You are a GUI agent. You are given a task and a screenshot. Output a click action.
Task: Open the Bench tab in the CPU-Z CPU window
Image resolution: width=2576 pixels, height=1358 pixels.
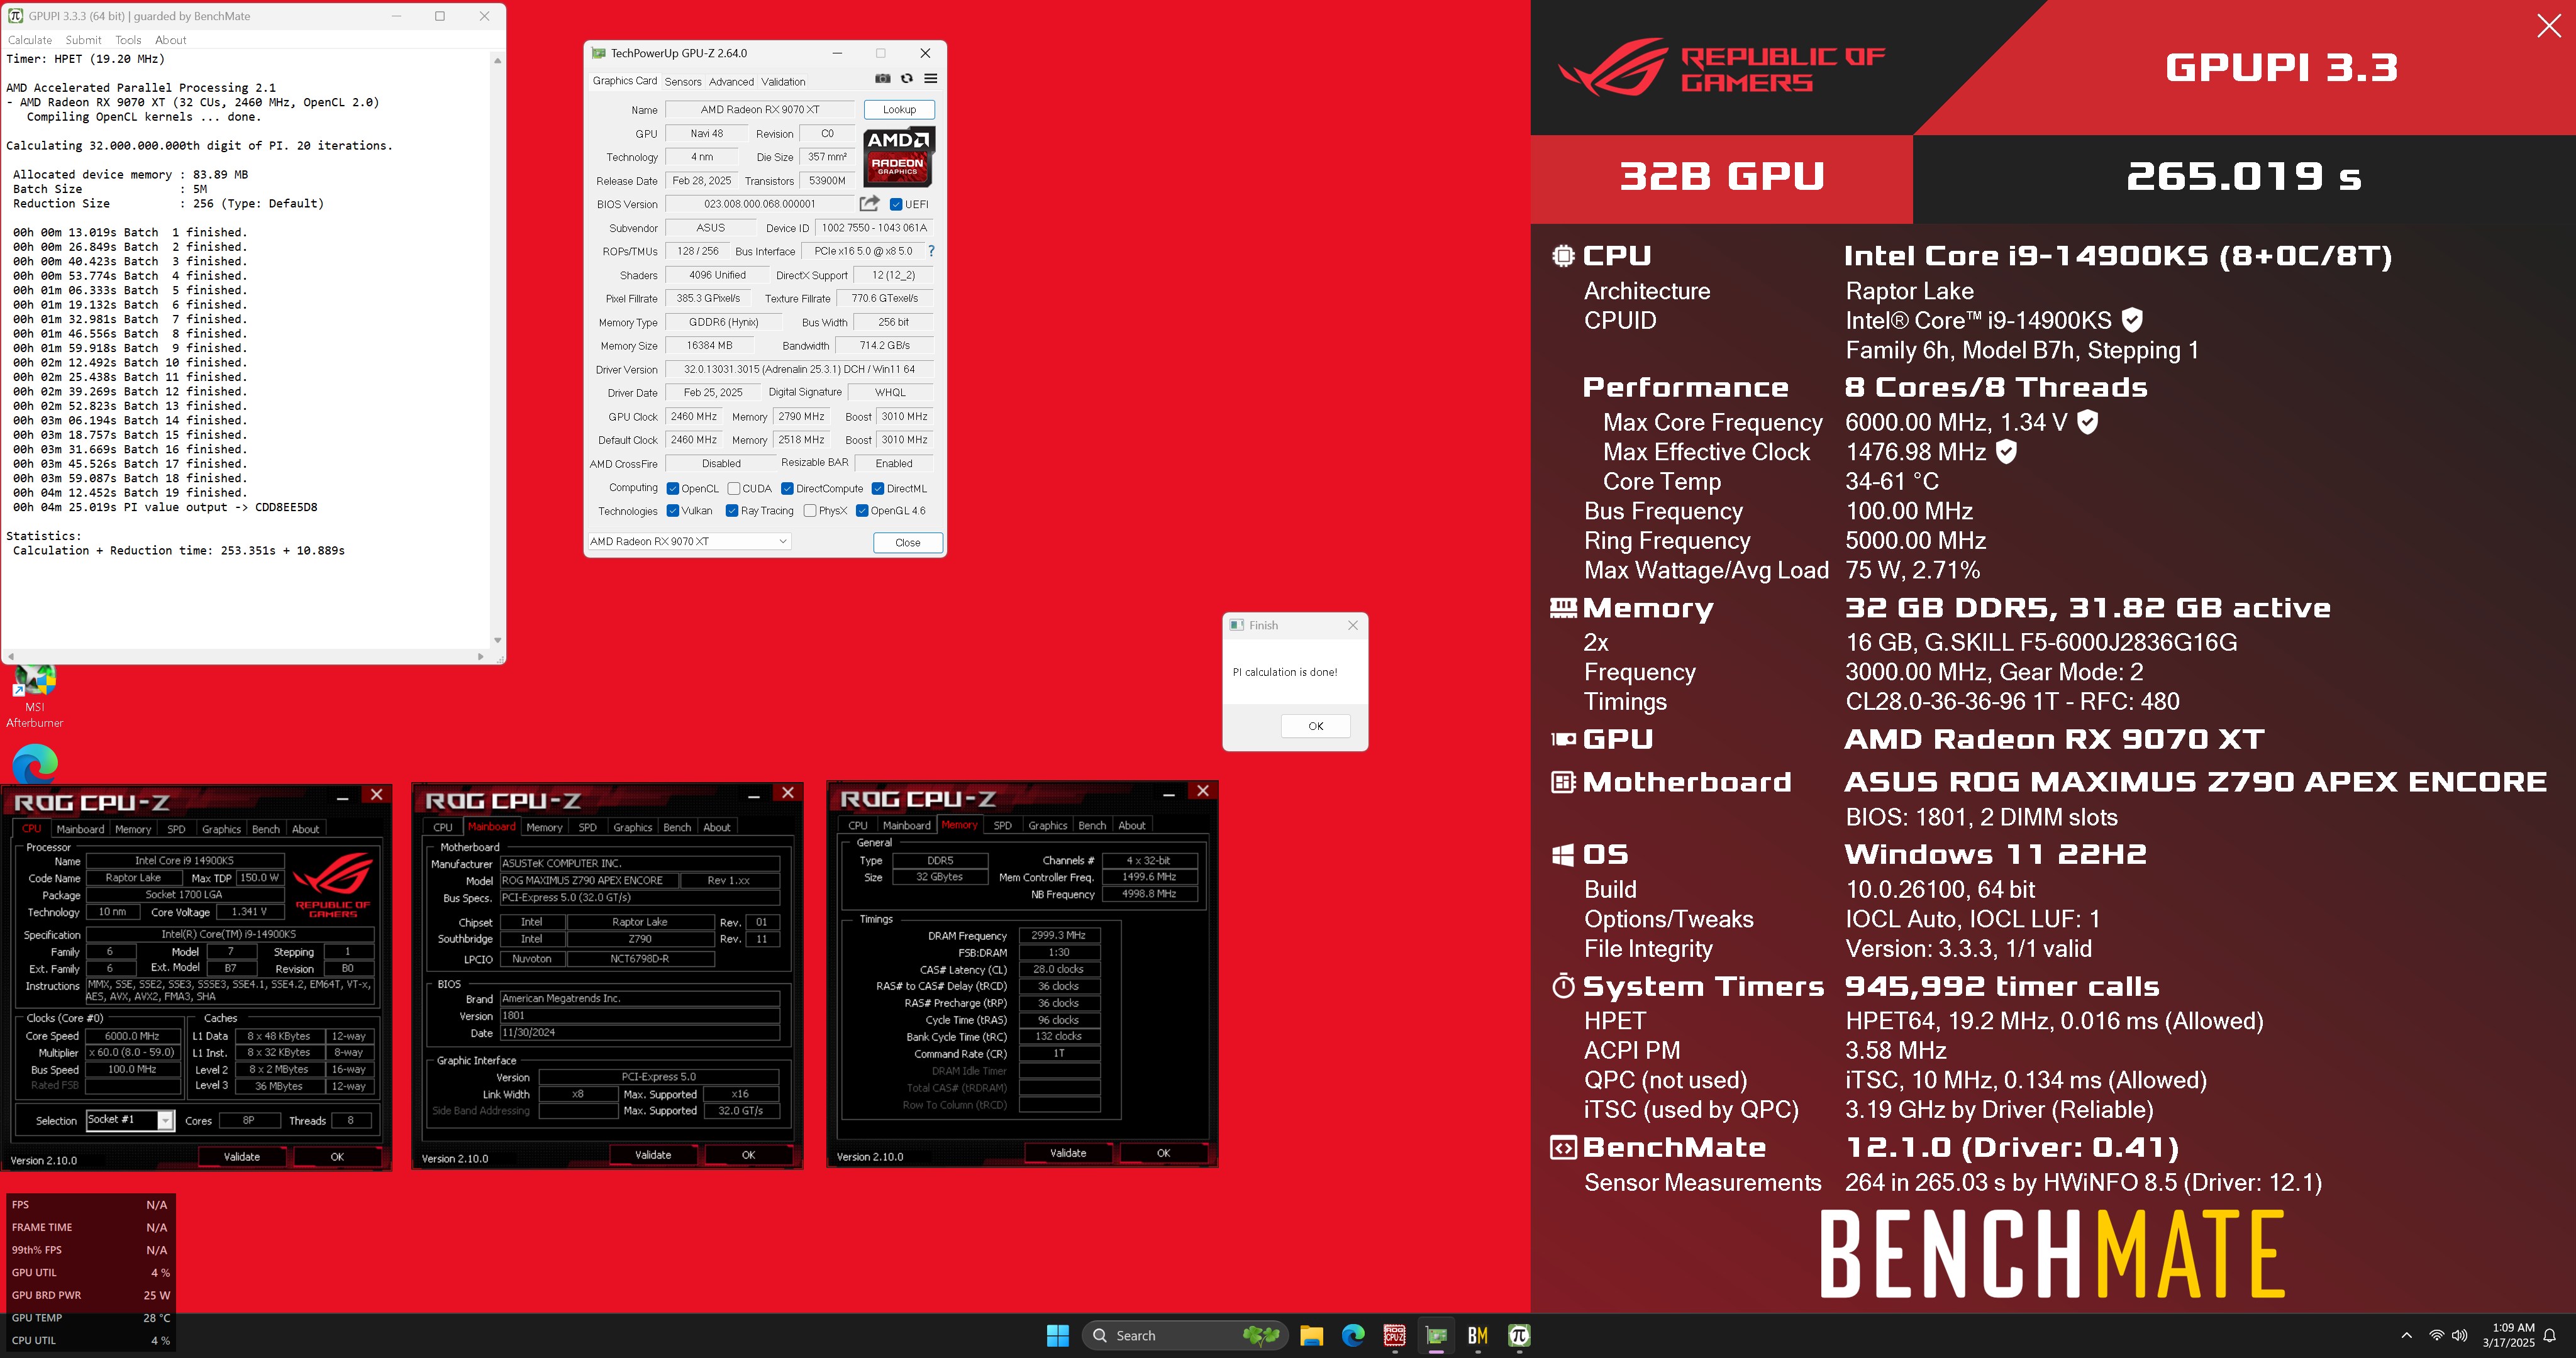[x=266, y=829]
